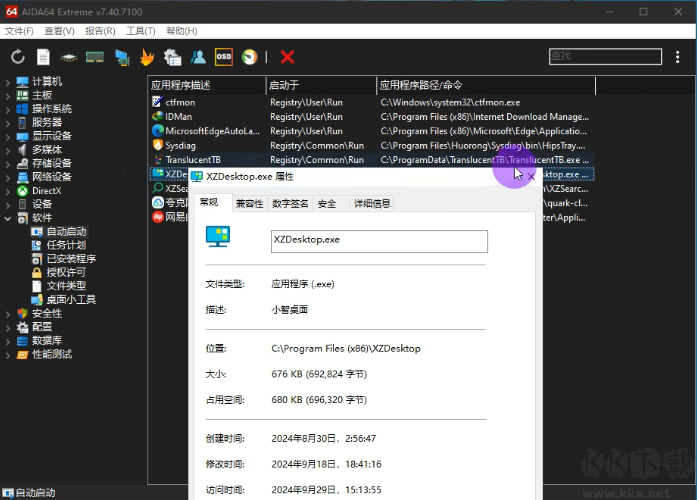Select 授权许可 under 软件

pos(66,272)
